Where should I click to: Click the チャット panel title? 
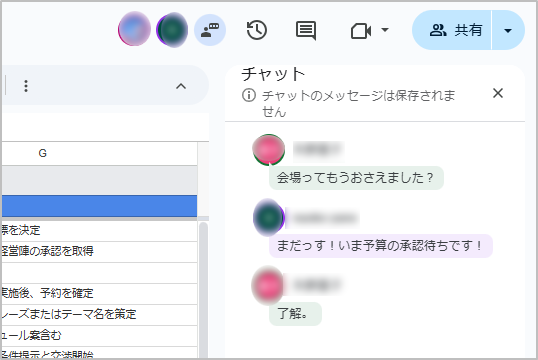[273, 74]
